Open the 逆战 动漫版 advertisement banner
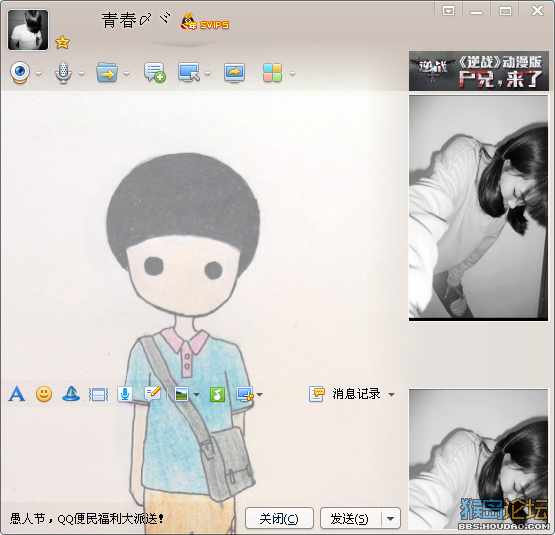 coord(479,71)
